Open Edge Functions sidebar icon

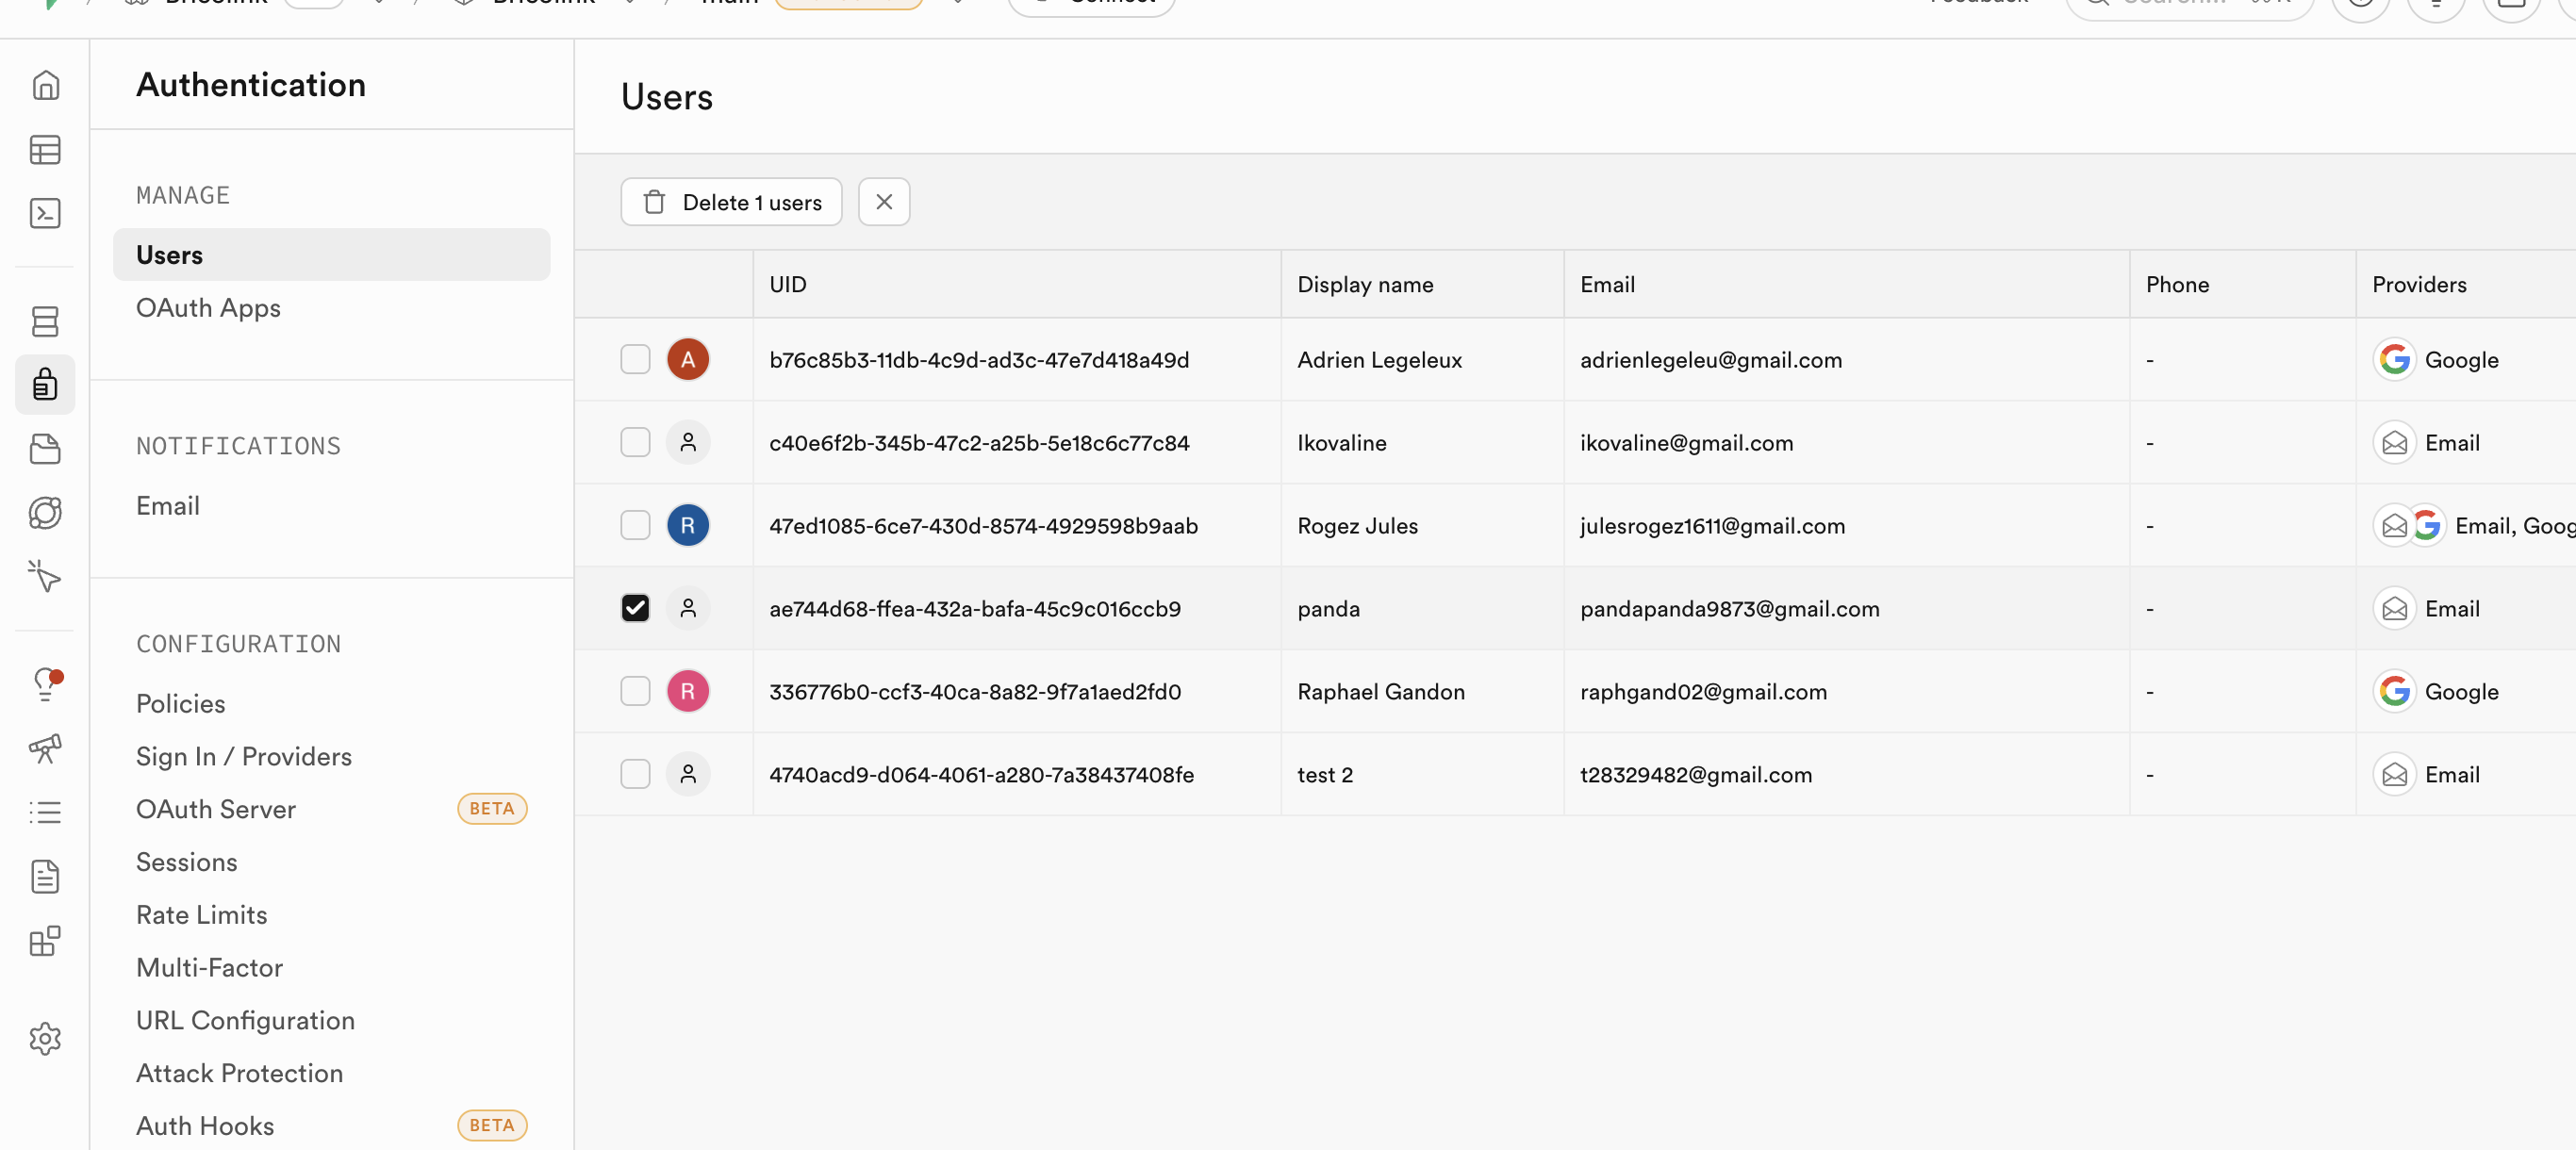pos(45,513)
